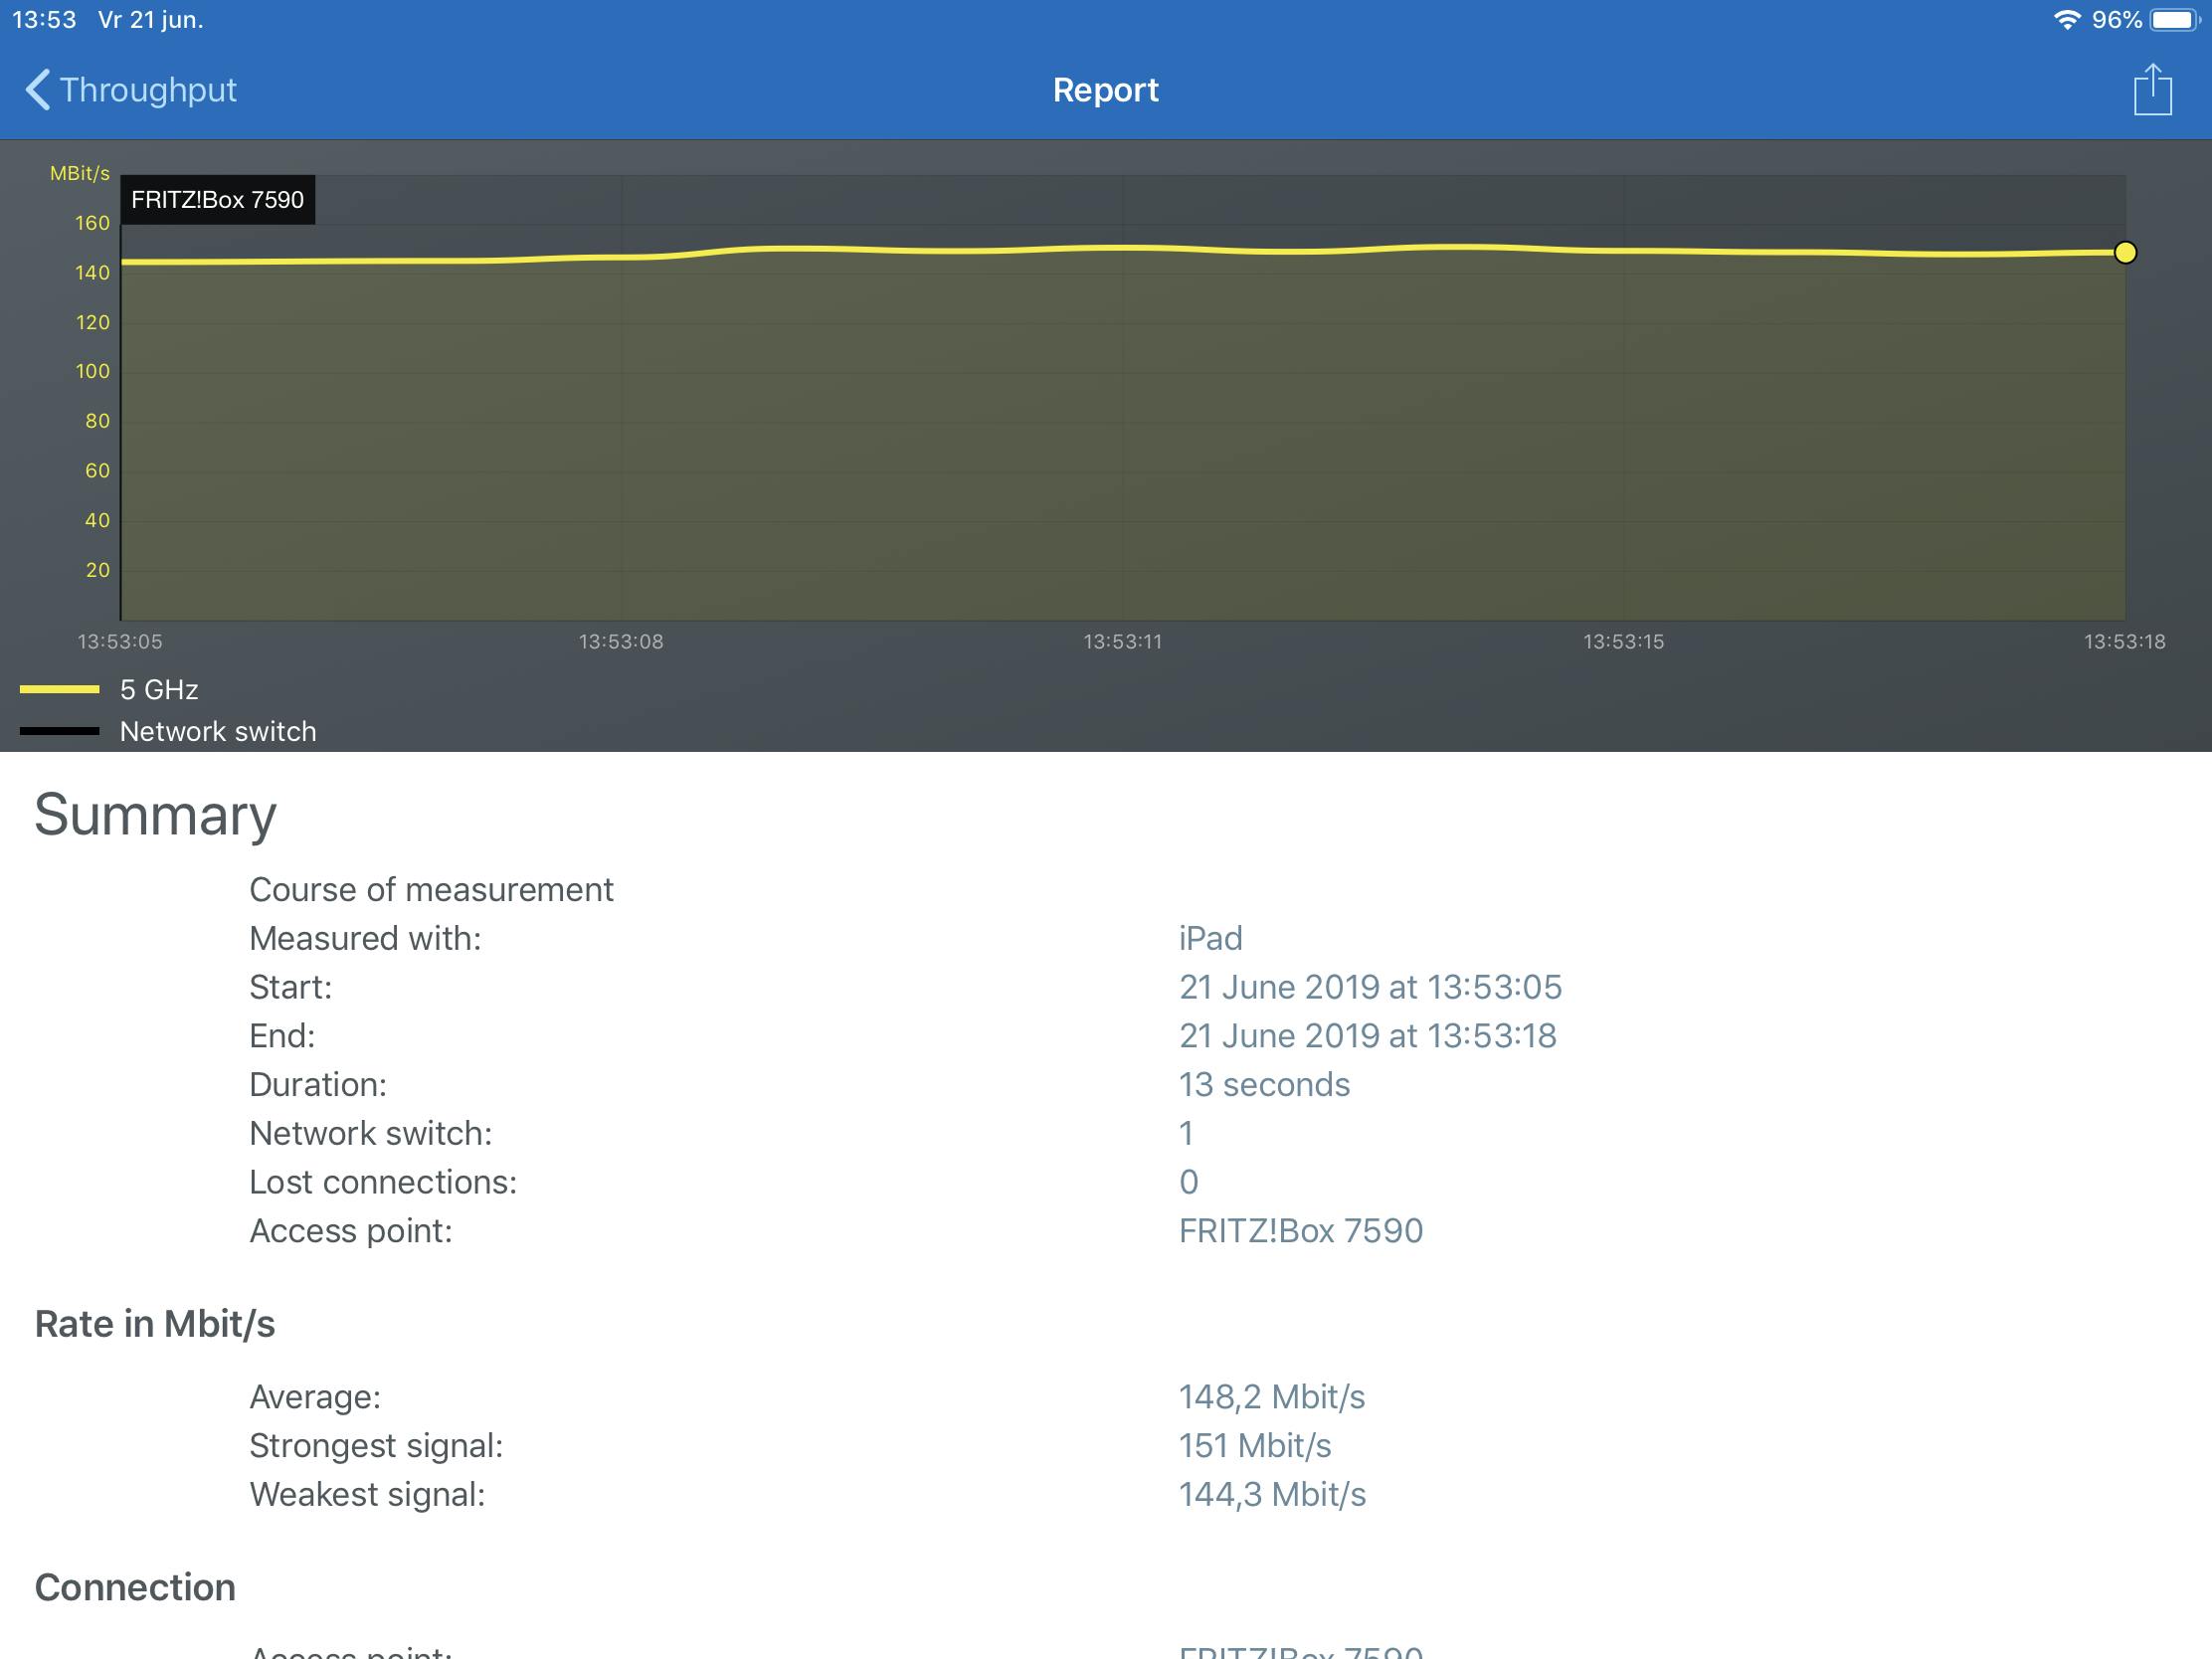Image resolution: width=2212 pixels, height=1659 pixels.
Task: Tap the Report title
Action: click(1105, 90)
